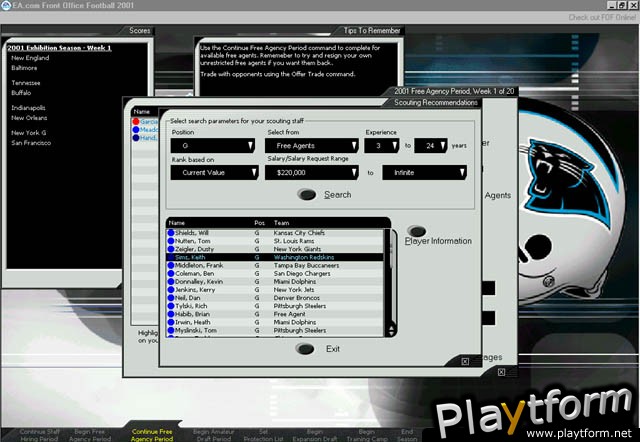Click blue status dot beside Habib, Brian
Screen dimensions: 640x442
click(x=171, y=314)
